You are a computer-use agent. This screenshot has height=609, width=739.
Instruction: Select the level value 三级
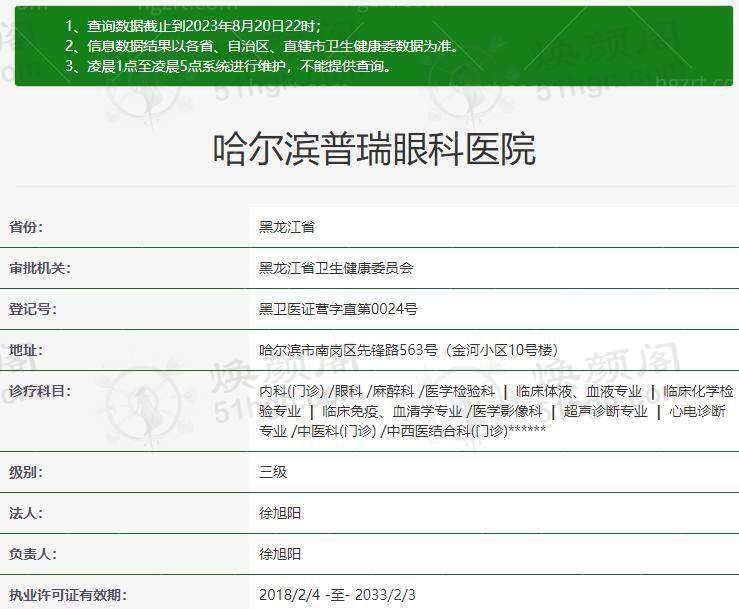tap(273, 472)
